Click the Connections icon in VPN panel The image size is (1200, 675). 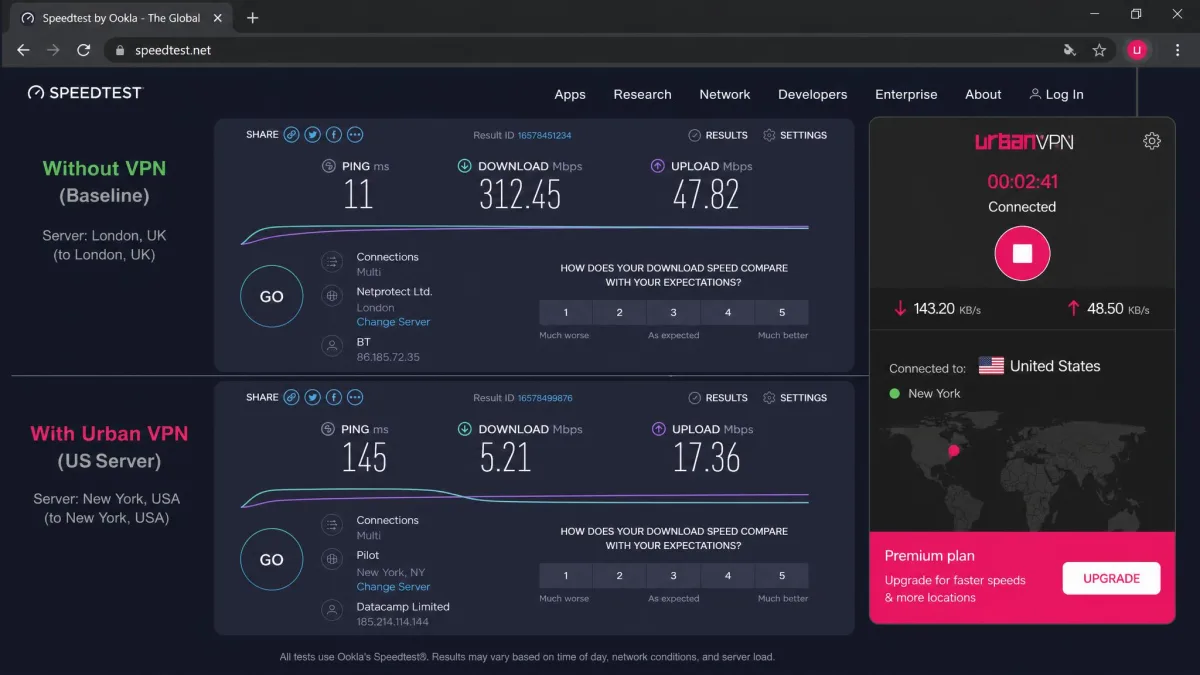click(x=332, y=526)
